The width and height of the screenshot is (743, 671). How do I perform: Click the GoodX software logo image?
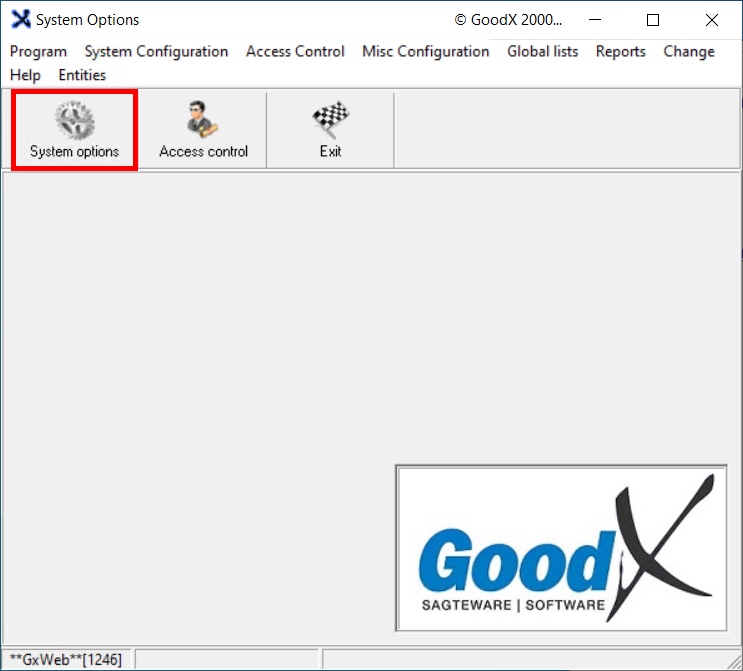click(x=561, y=548)
